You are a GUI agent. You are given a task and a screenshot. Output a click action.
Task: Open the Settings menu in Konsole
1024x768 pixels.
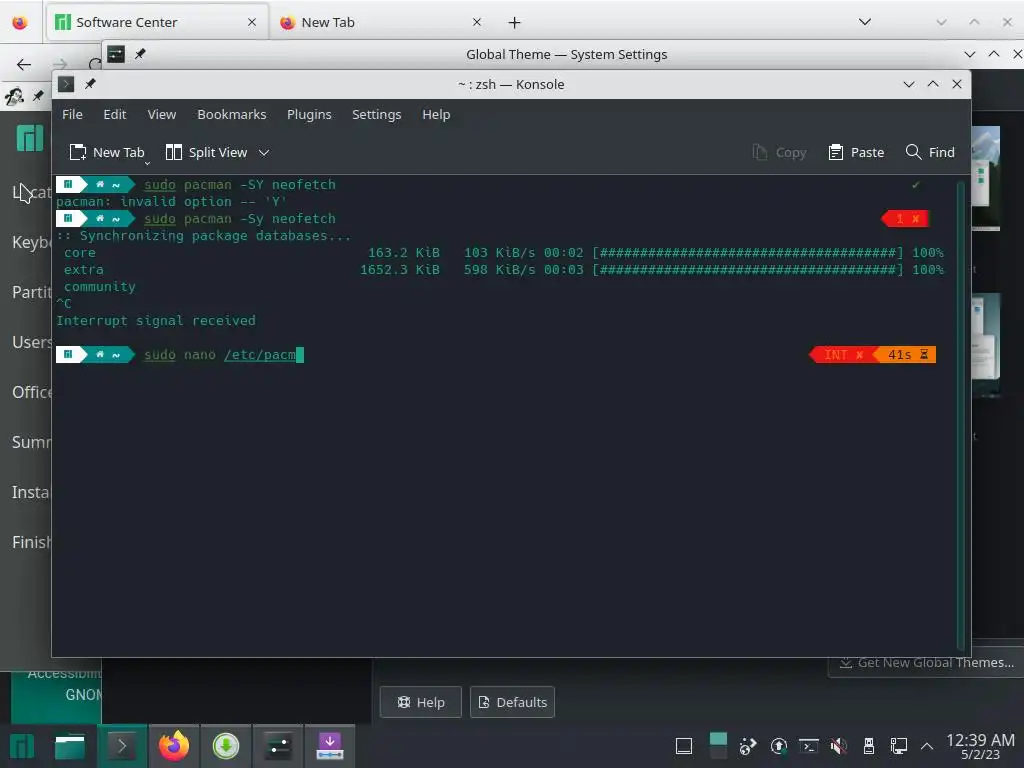376,114
